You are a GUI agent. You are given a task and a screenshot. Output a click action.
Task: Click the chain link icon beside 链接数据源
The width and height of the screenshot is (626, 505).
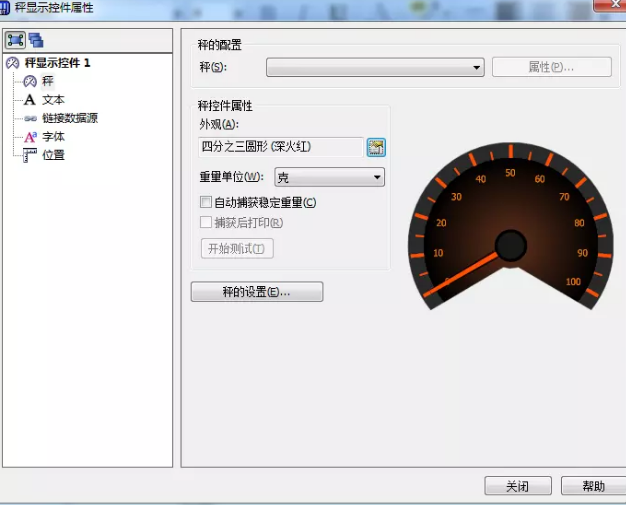(x=30, y=118)
